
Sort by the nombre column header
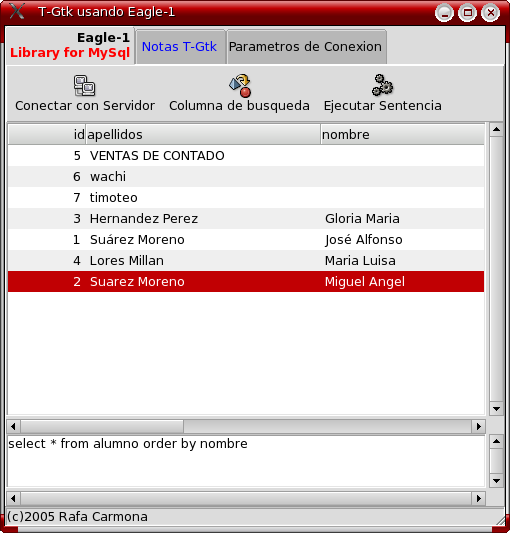pyautogui.click(x=403, y=135)
